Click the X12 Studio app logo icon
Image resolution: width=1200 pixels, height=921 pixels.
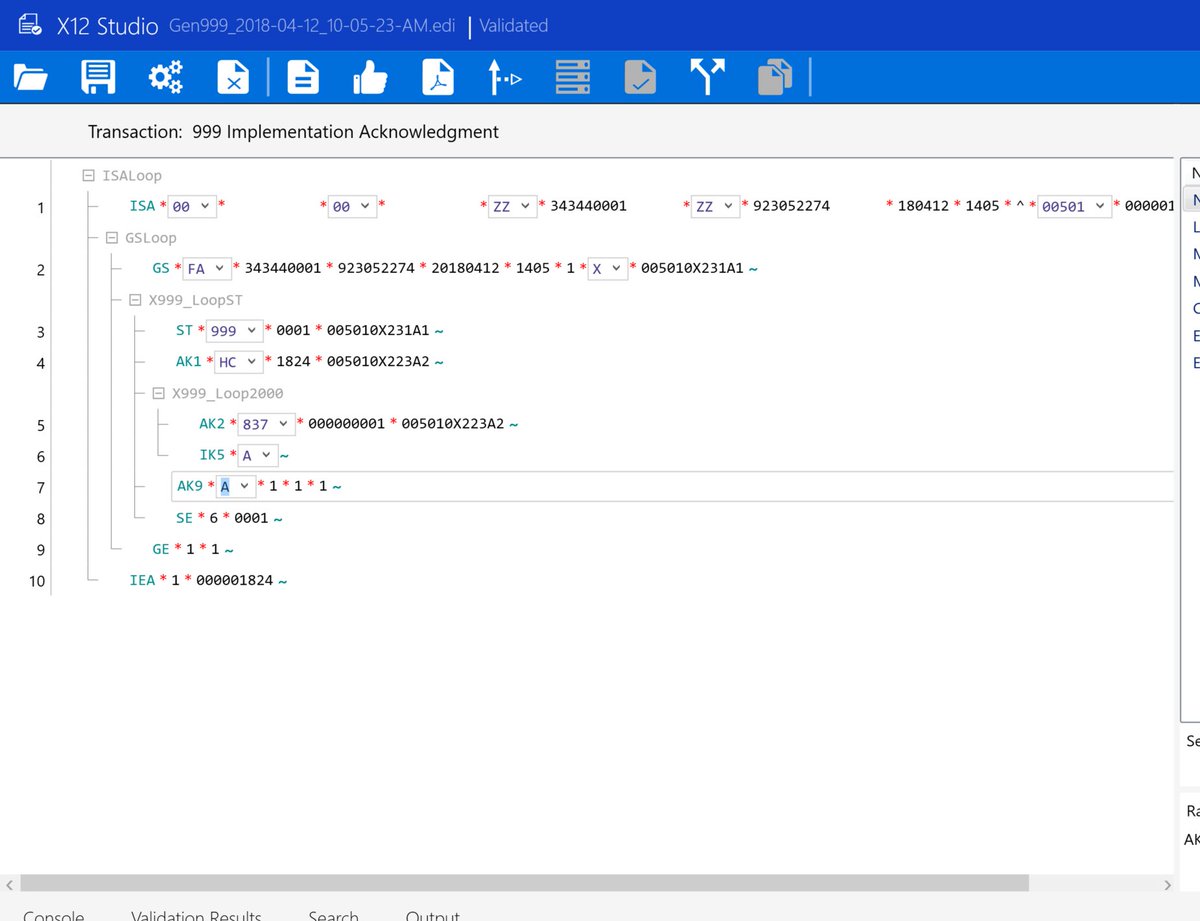[x=30, y=25]
